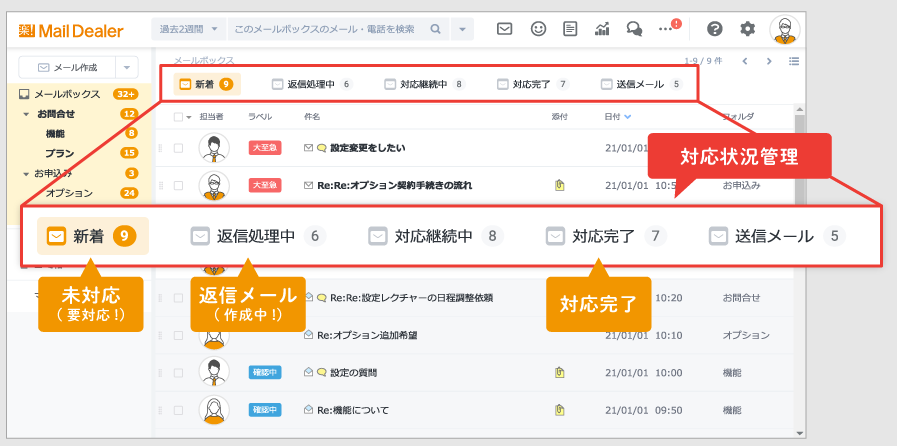This screenshot has height=446, width=897.
Task: Open the select-all checkbox dropdown arrow
Action: (x=189, y=117)
